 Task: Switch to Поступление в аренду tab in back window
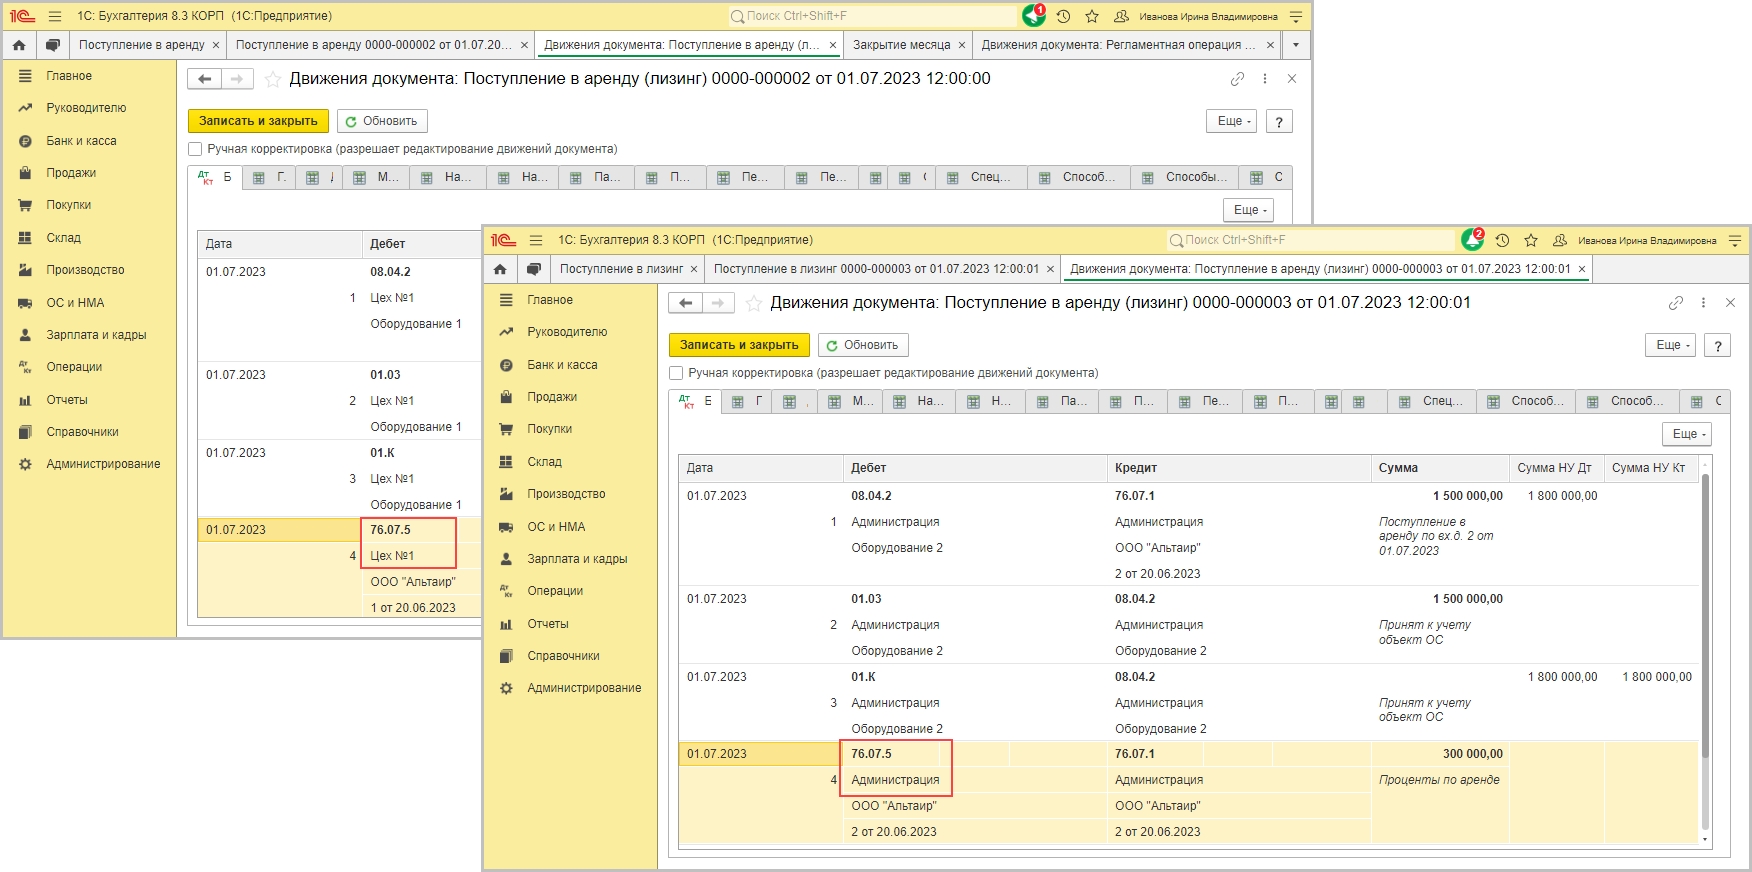tap(142, 45)
